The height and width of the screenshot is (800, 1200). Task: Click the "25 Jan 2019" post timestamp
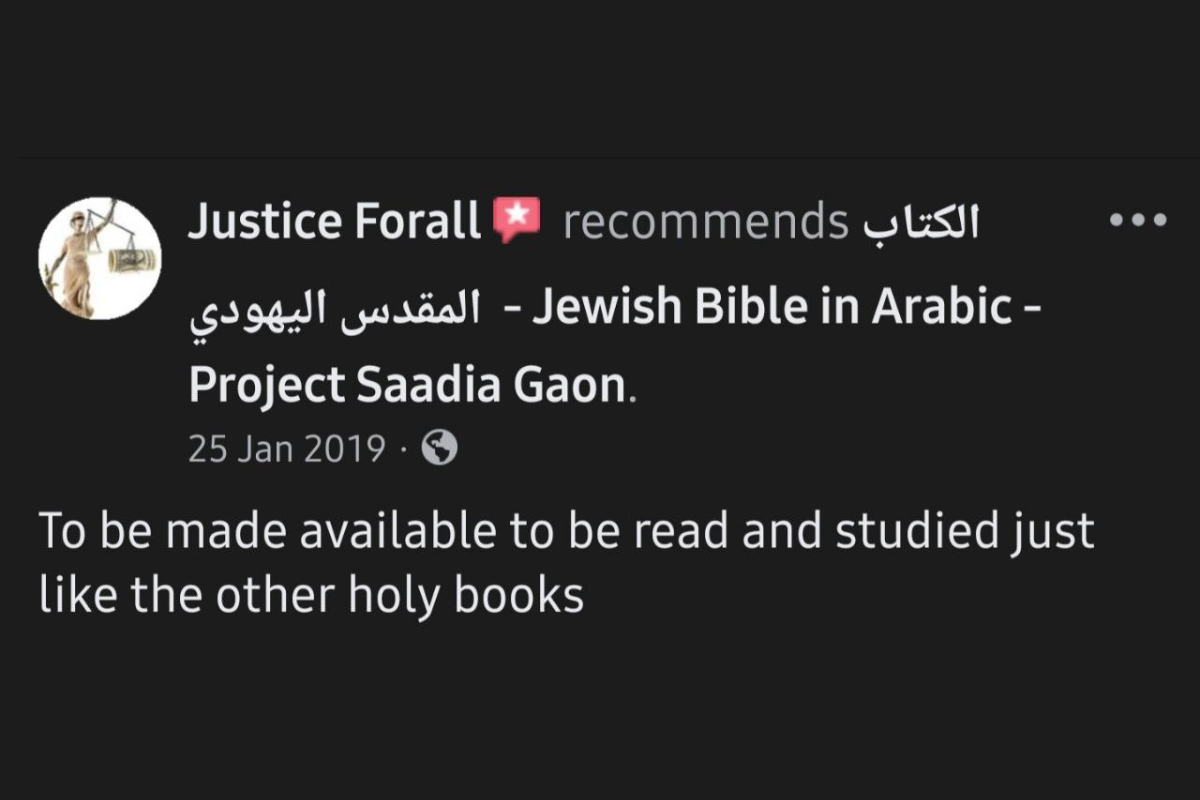point(286,450)
